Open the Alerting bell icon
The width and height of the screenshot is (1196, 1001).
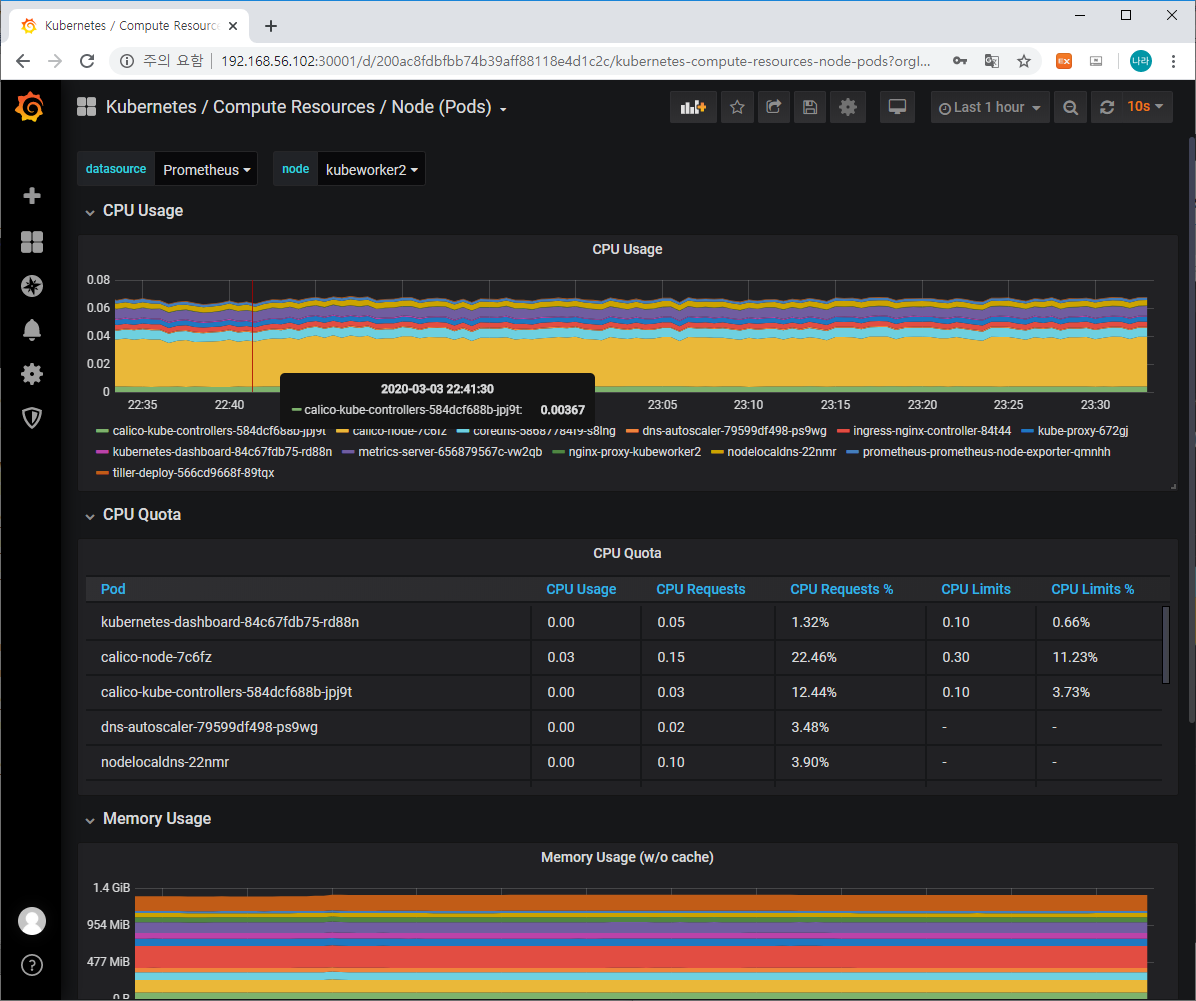click(32, 330)
